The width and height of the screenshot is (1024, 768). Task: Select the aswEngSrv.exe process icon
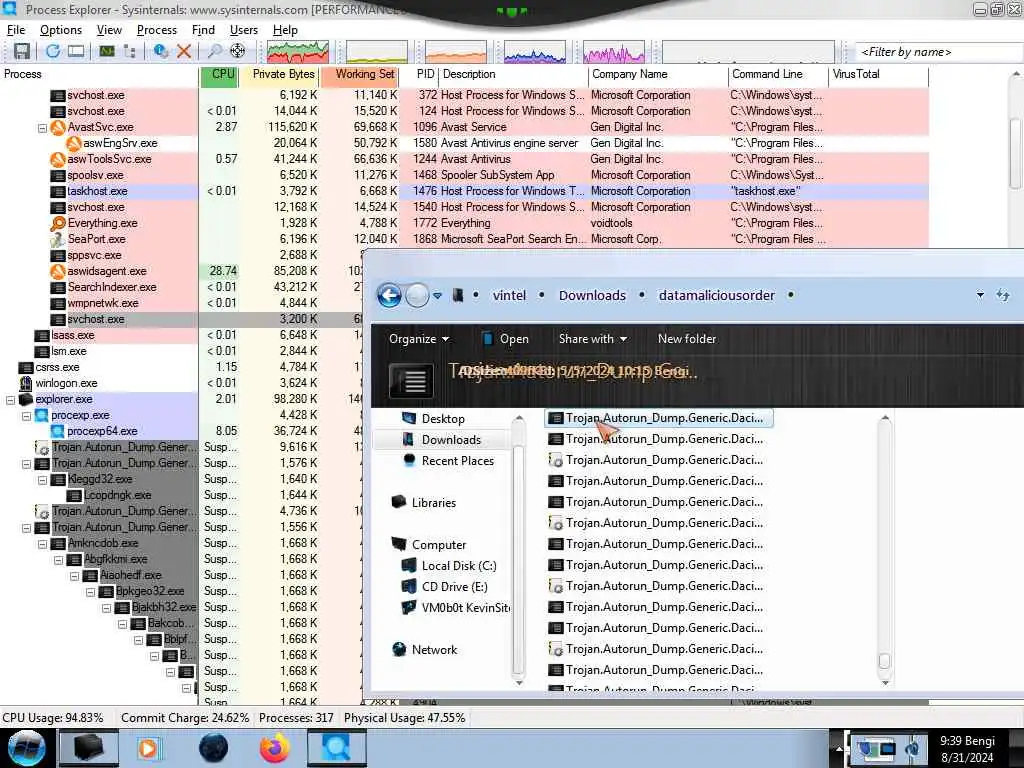74,143
